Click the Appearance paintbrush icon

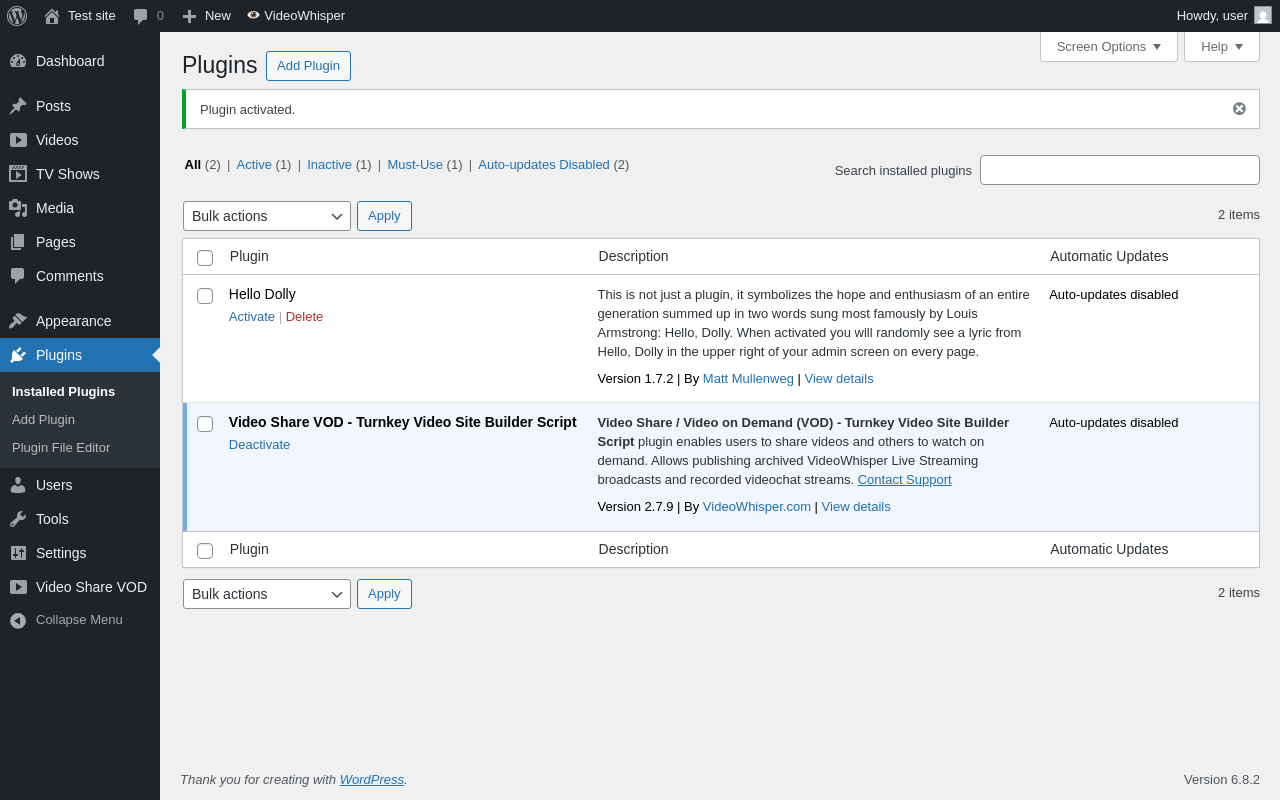click(x=18, y=321)
